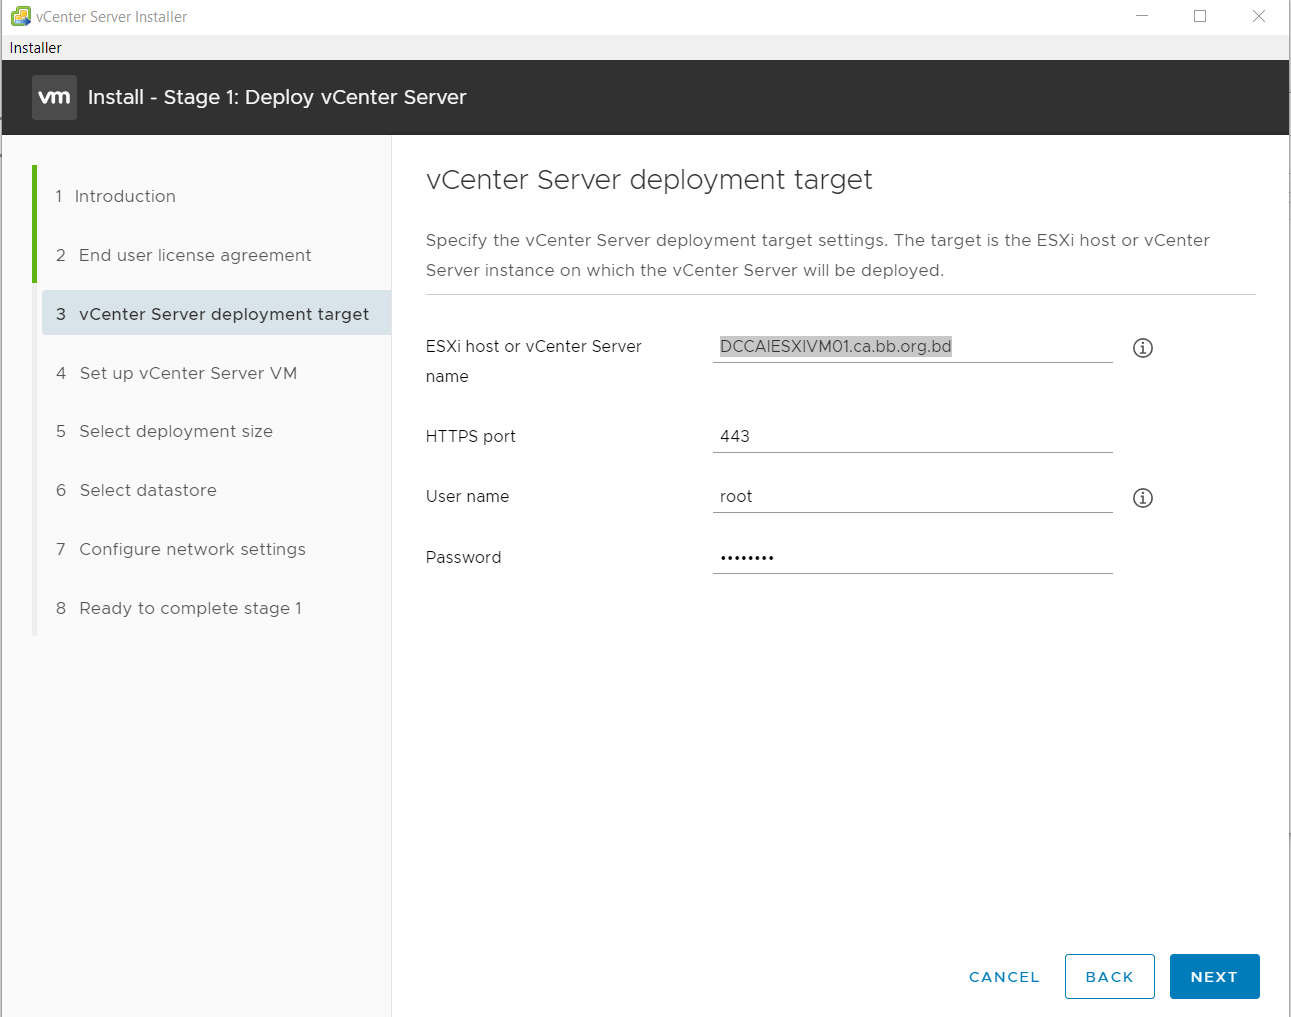Screen dimensions: 1291x1017
Task: Click the Password input field
Action: click(x=912, y=557)
